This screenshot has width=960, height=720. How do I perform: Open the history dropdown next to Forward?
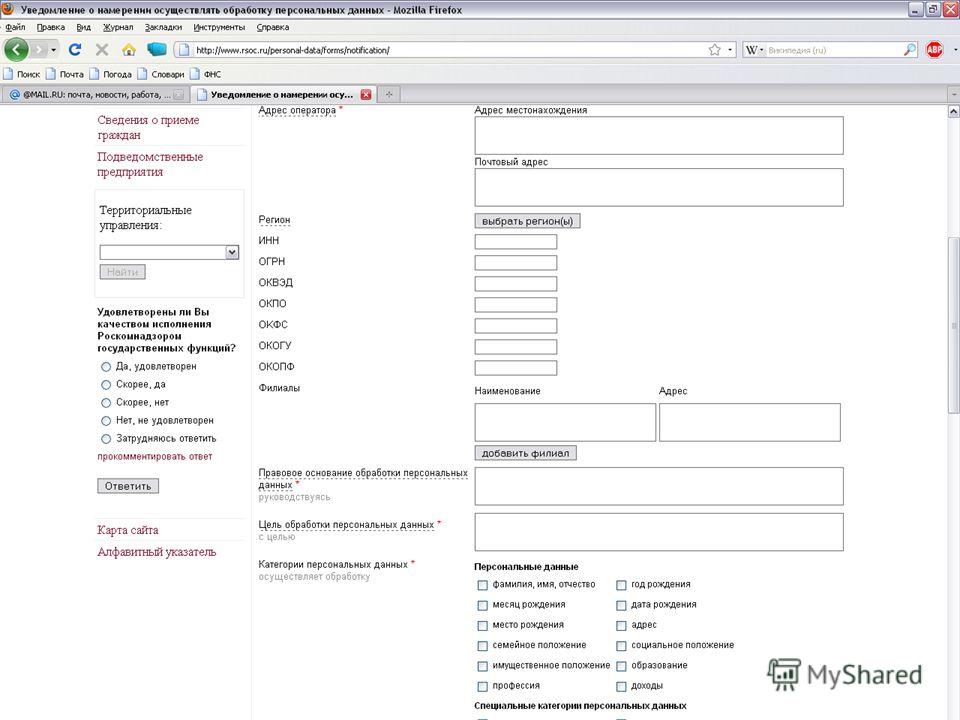(53, 50)
